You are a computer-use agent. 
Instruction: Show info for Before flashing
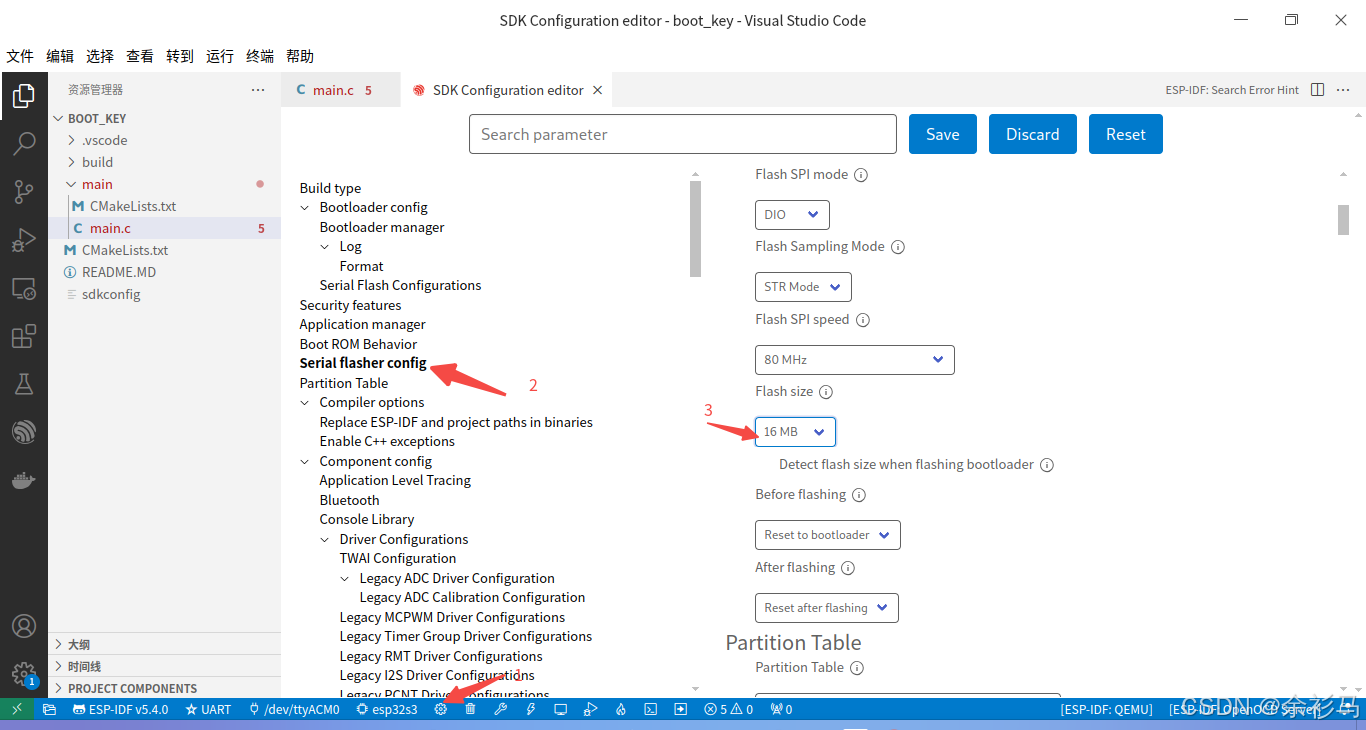pyautogui.click(x=859, y=495)
